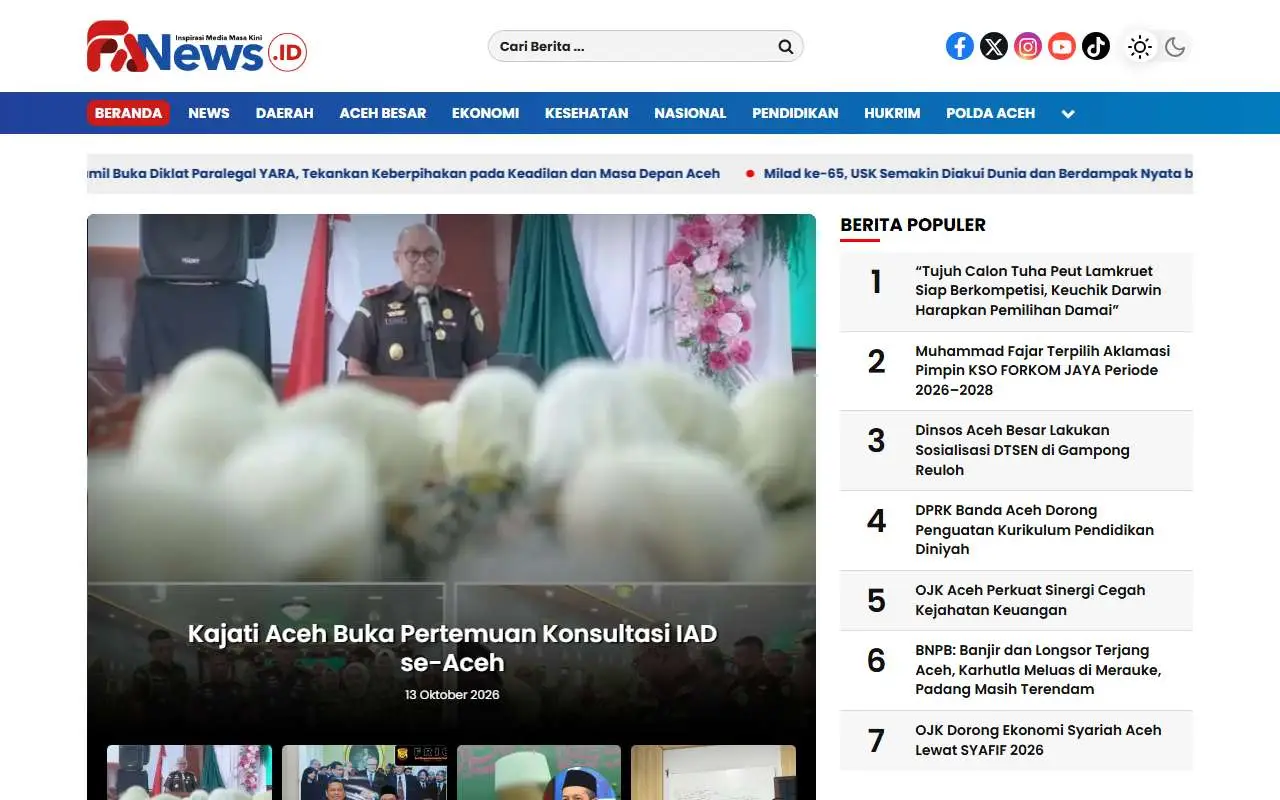
Task: Select the third slider thumbnail with blue cap man
Action: (539, 772)
